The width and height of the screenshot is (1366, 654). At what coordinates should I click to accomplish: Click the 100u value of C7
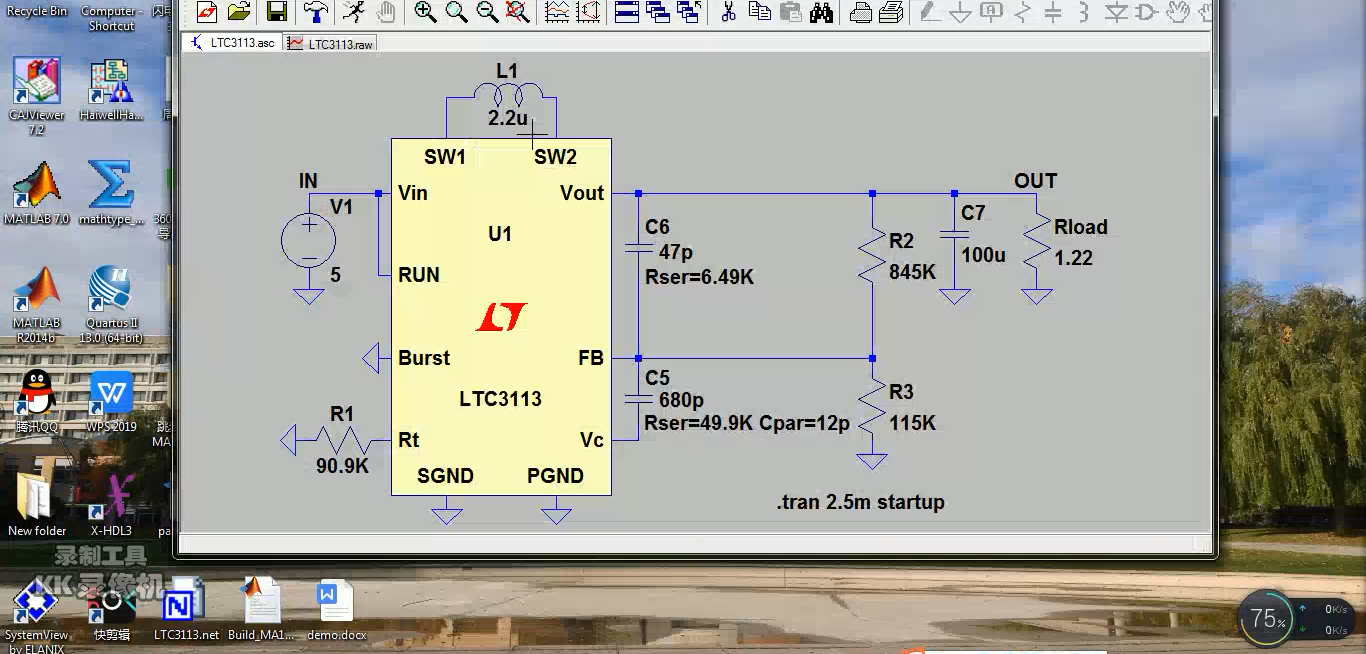coord(984,255)
